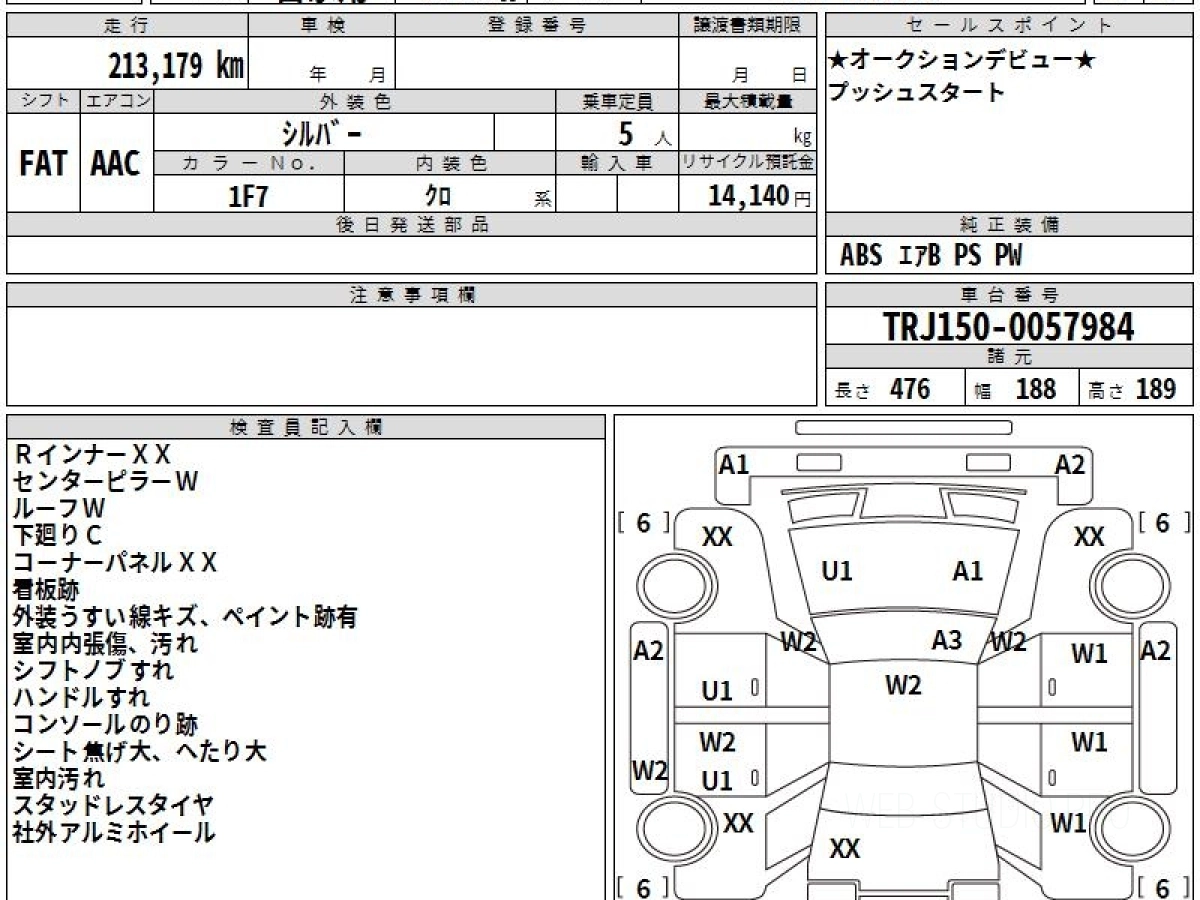Select the note コーナーパネルXX
The width and height of the screenshot is (1200, 900).
coord(115,563)
